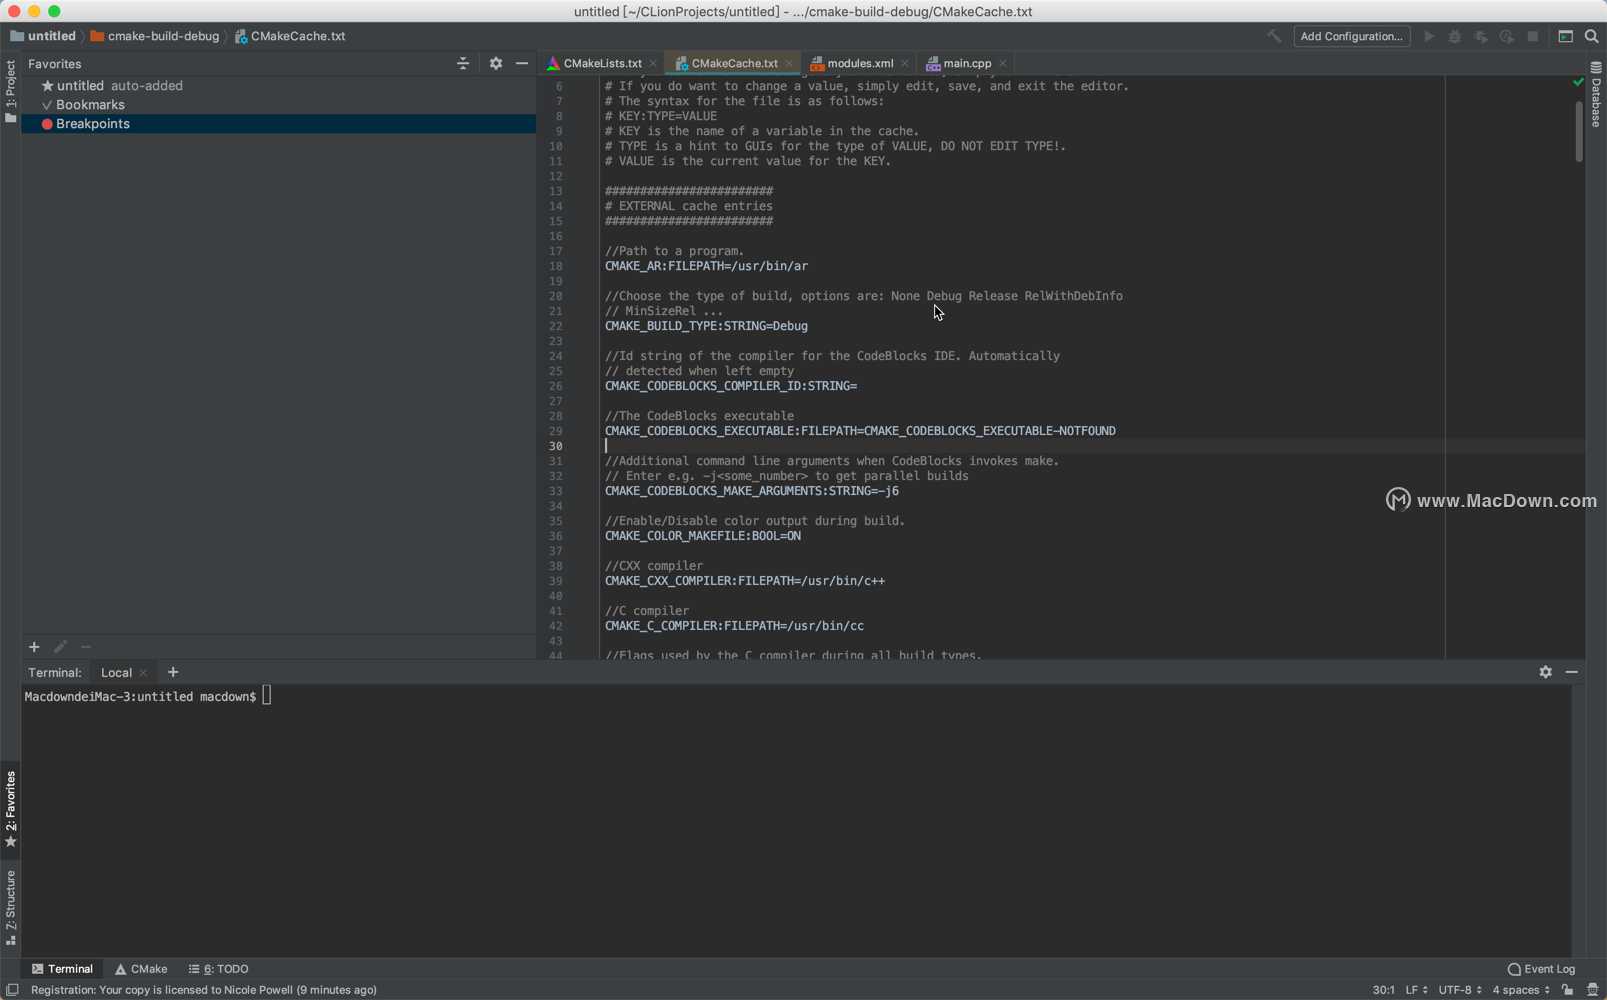Click the cmake-build-debug breadcrumb
Viewport: 1607px width, 1000px height.
(x=155, y=36)
